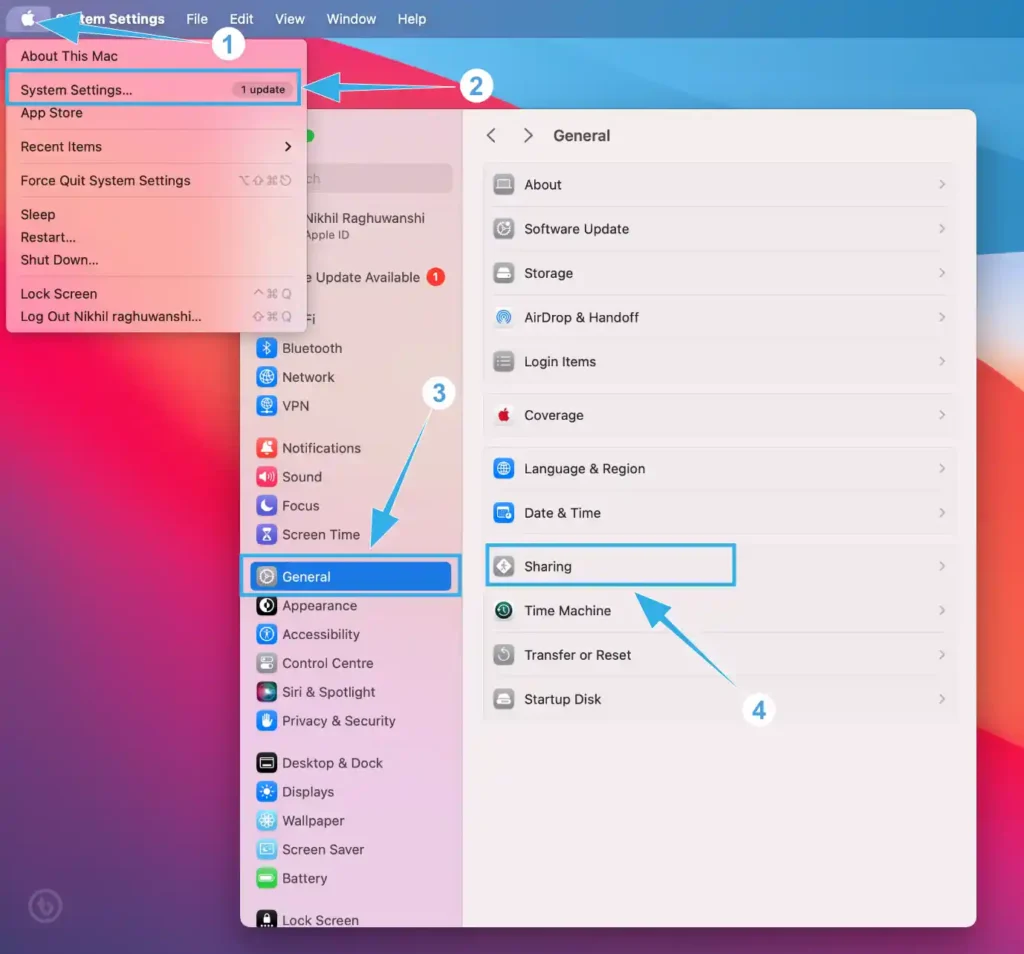Click the General gear icon in sidebar

[266, 577]
